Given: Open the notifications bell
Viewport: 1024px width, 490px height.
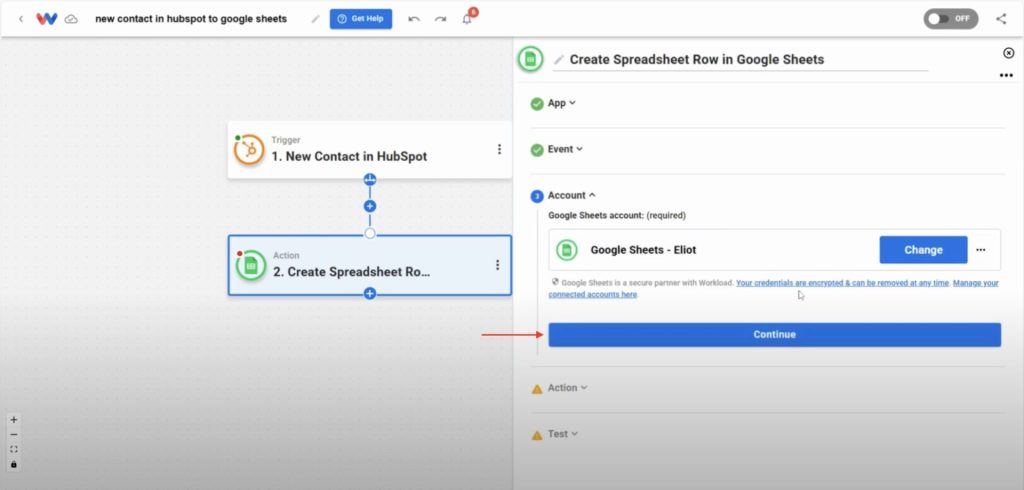Looking at the screenshot, I should (x=467, y=19).
